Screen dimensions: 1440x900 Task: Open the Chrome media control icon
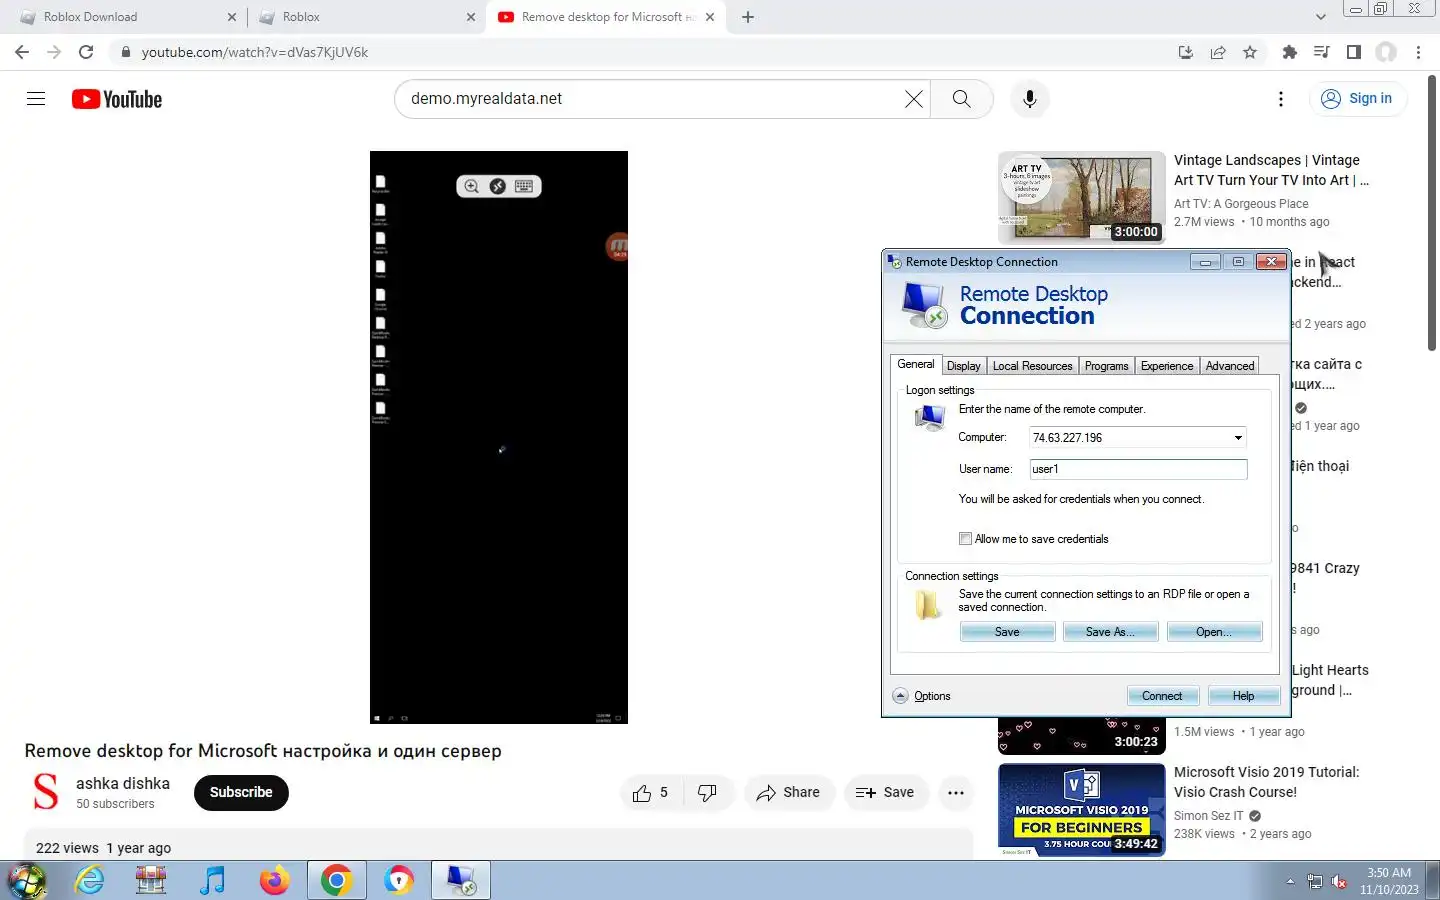pos(1322,52)
